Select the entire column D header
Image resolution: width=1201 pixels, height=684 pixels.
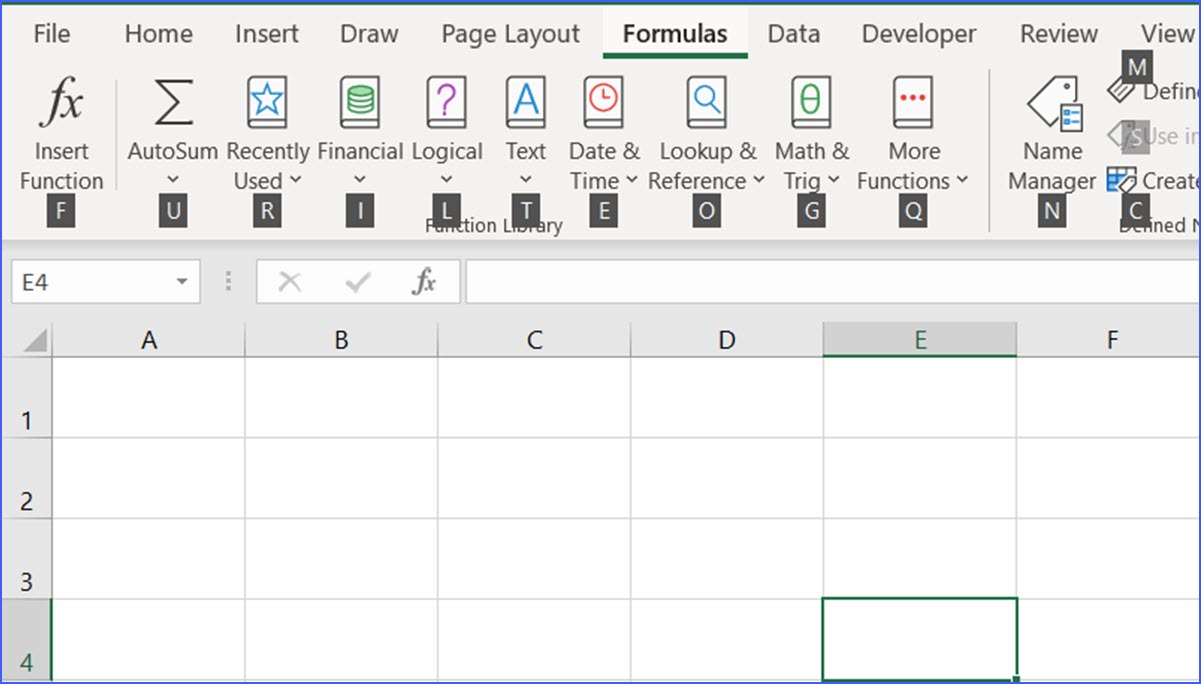click(727, 339)
